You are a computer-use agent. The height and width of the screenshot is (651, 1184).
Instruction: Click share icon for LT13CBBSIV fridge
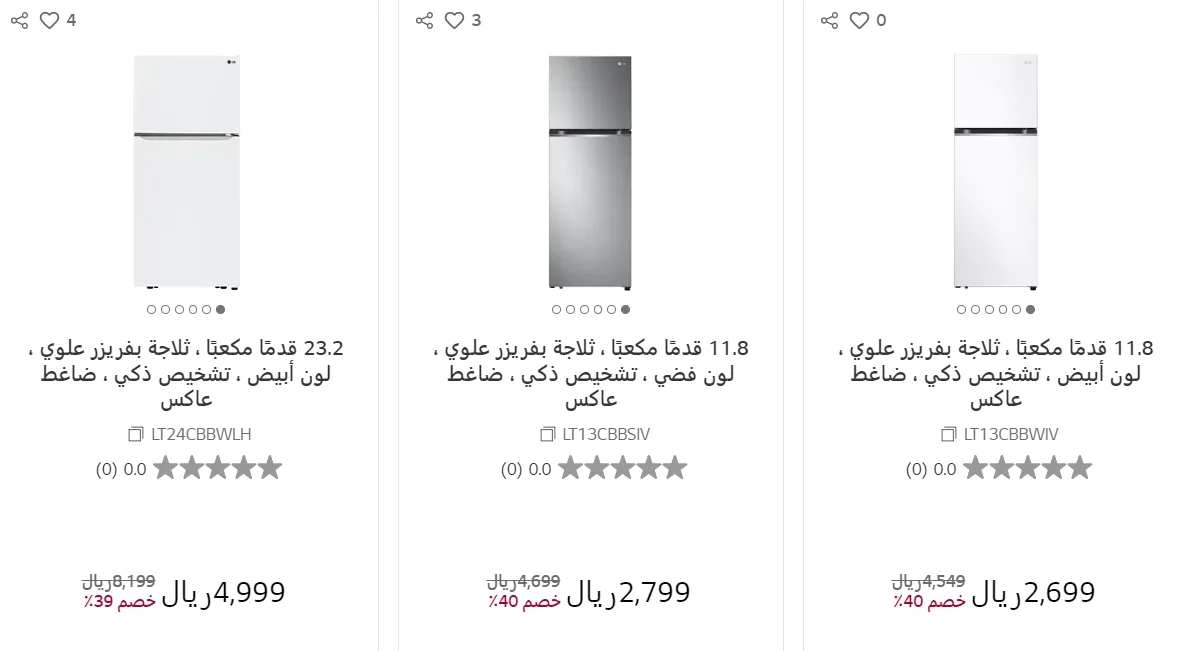pos(424,20)
